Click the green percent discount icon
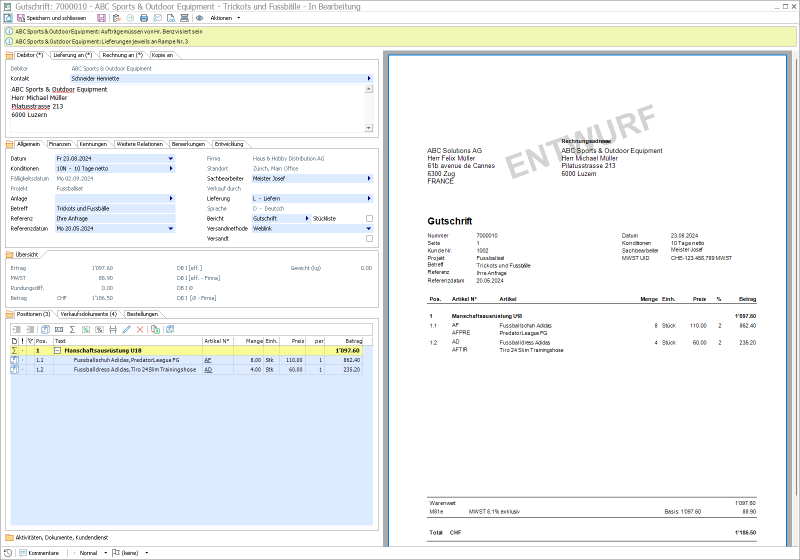The image size is (800, 560). [86, 329]
